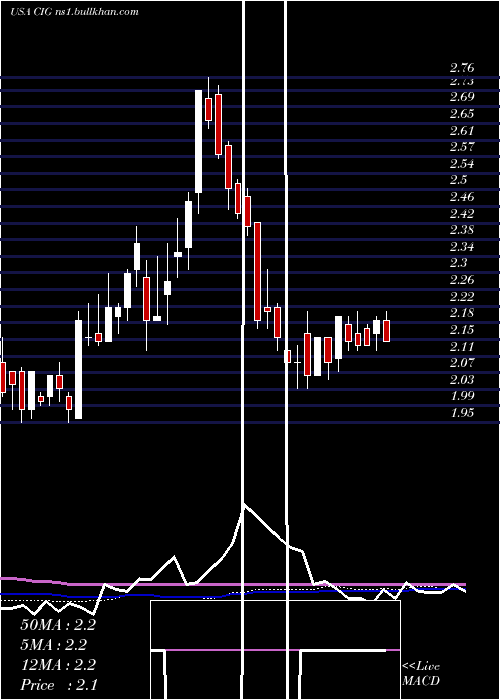This screenshot has height=700, width=500.
Task: Select the 2.61 price axis label
Action: (462, 130)
